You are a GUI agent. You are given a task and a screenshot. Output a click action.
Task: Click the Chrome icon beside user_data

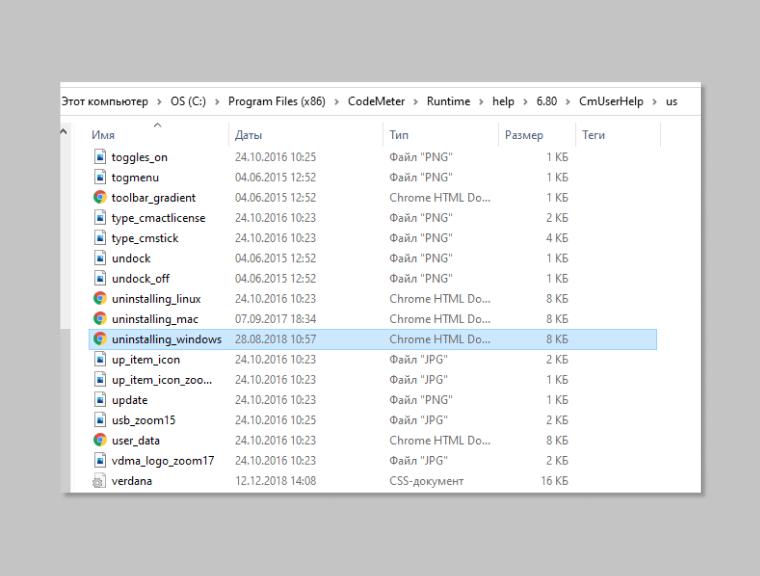(99, 440)
